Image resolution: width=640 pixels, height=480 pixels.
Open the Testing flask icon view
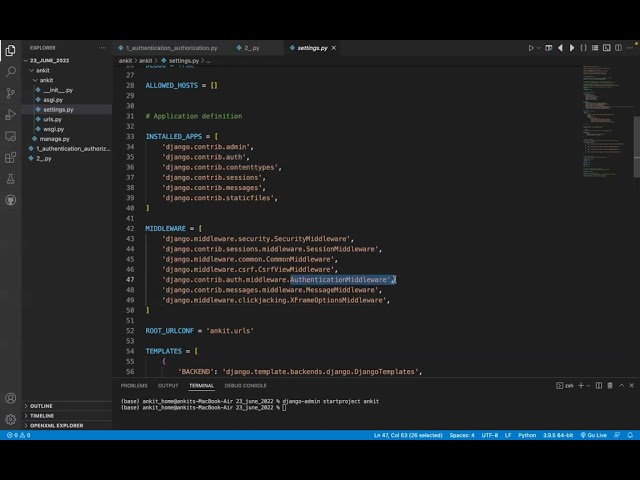pyautogui.click(x=11, y=178)
